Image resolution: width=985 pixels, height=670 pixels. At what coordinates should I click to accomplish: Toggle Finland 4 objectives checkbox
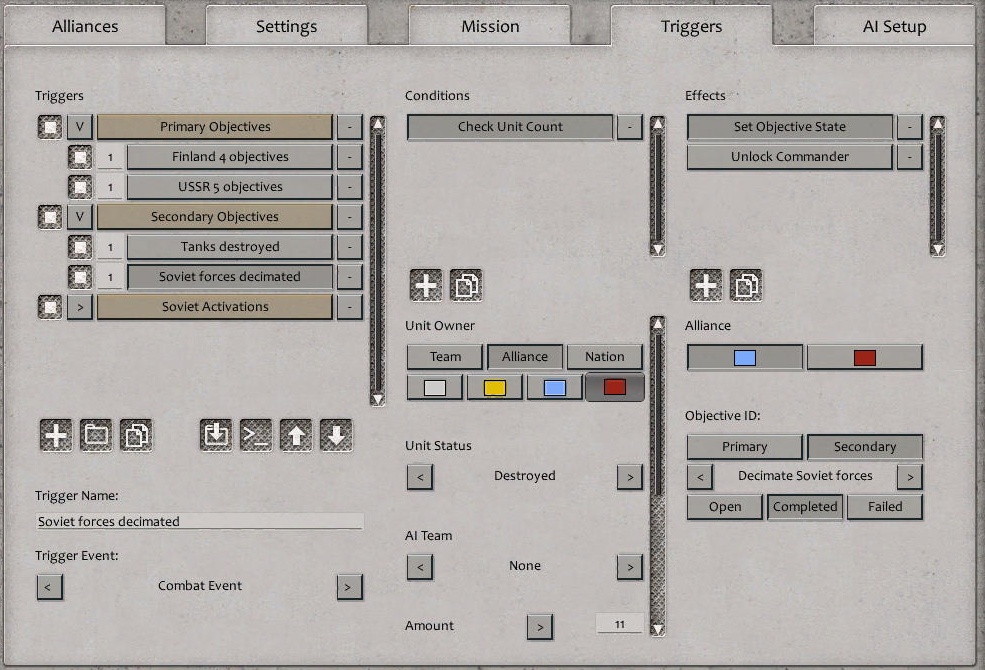(x=80, y=157)
